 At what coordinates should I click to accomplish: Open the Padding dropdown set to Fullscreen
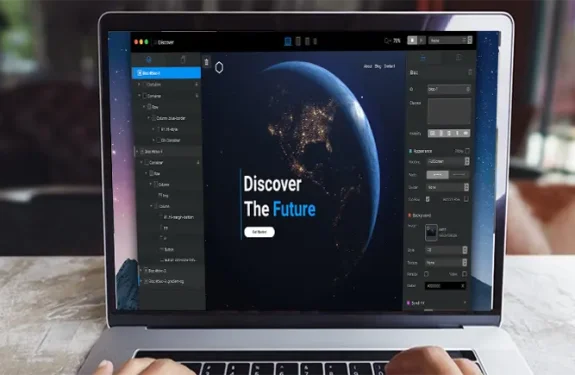[x=448, y=161]
